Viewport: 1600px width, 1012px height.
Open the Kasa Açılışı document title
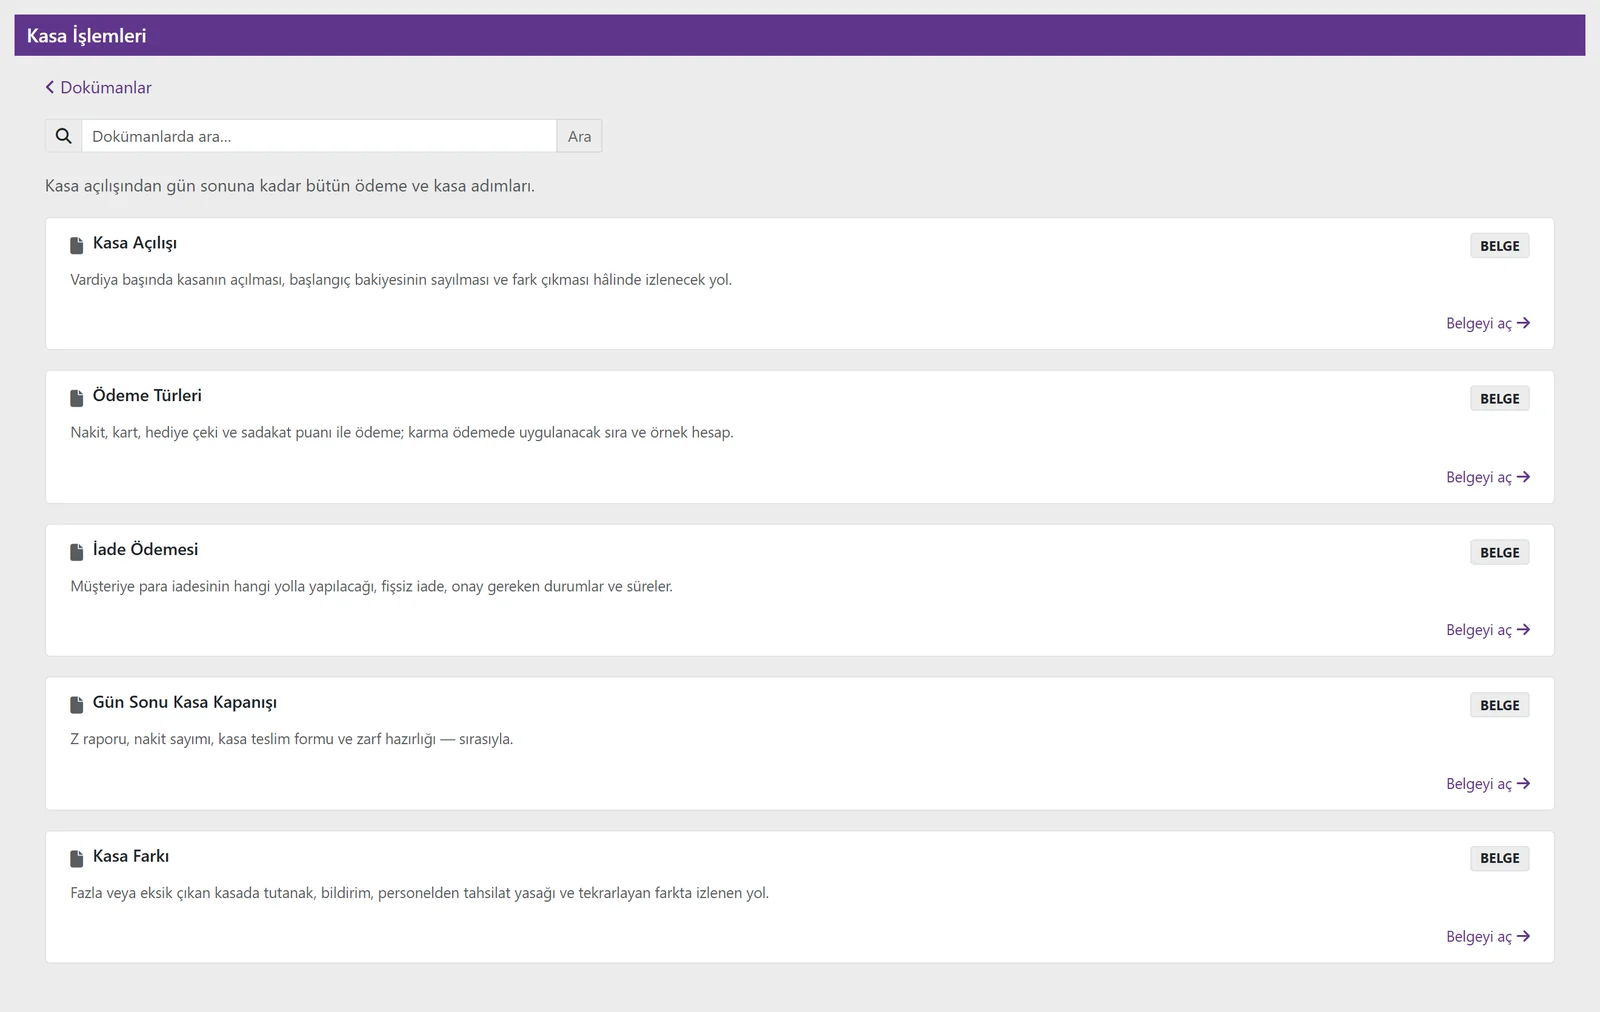tap(135, 243)
